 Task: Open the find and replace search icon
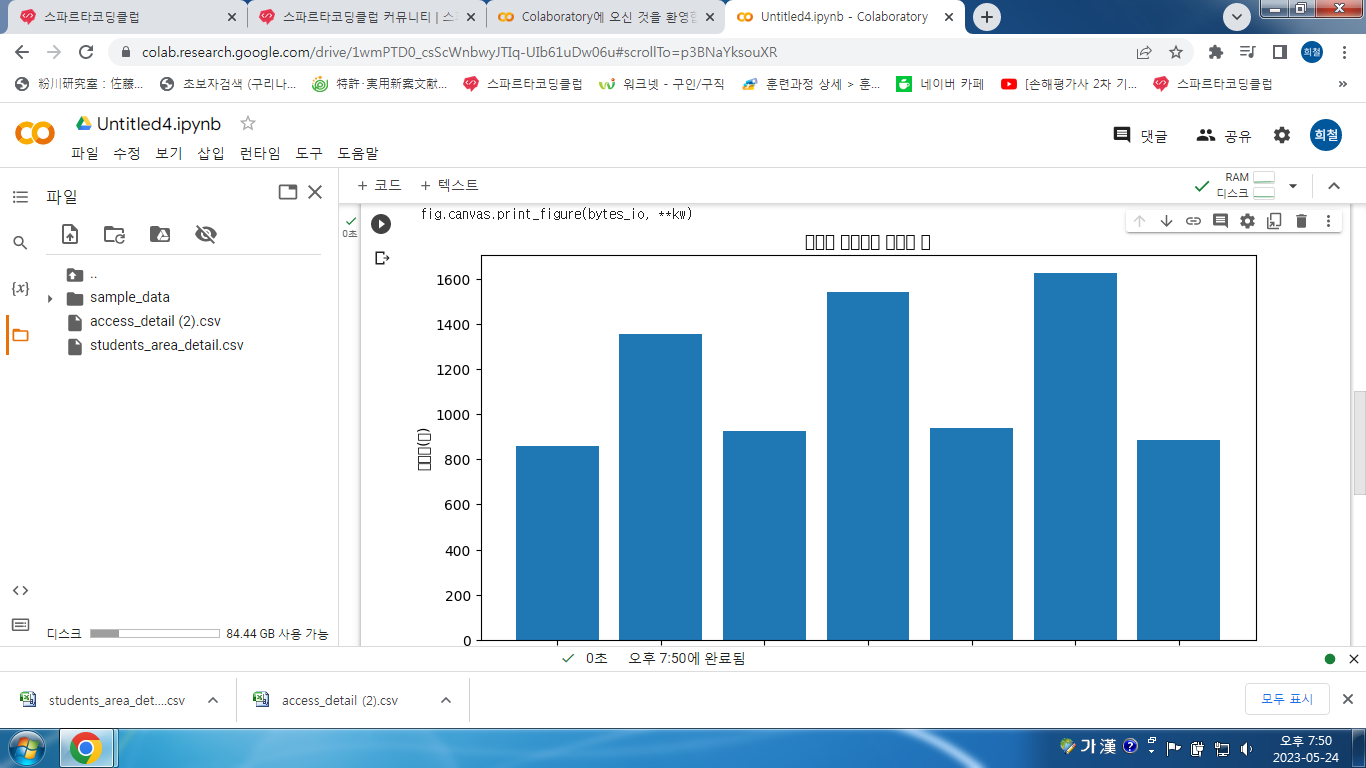(x=20, y=243)
